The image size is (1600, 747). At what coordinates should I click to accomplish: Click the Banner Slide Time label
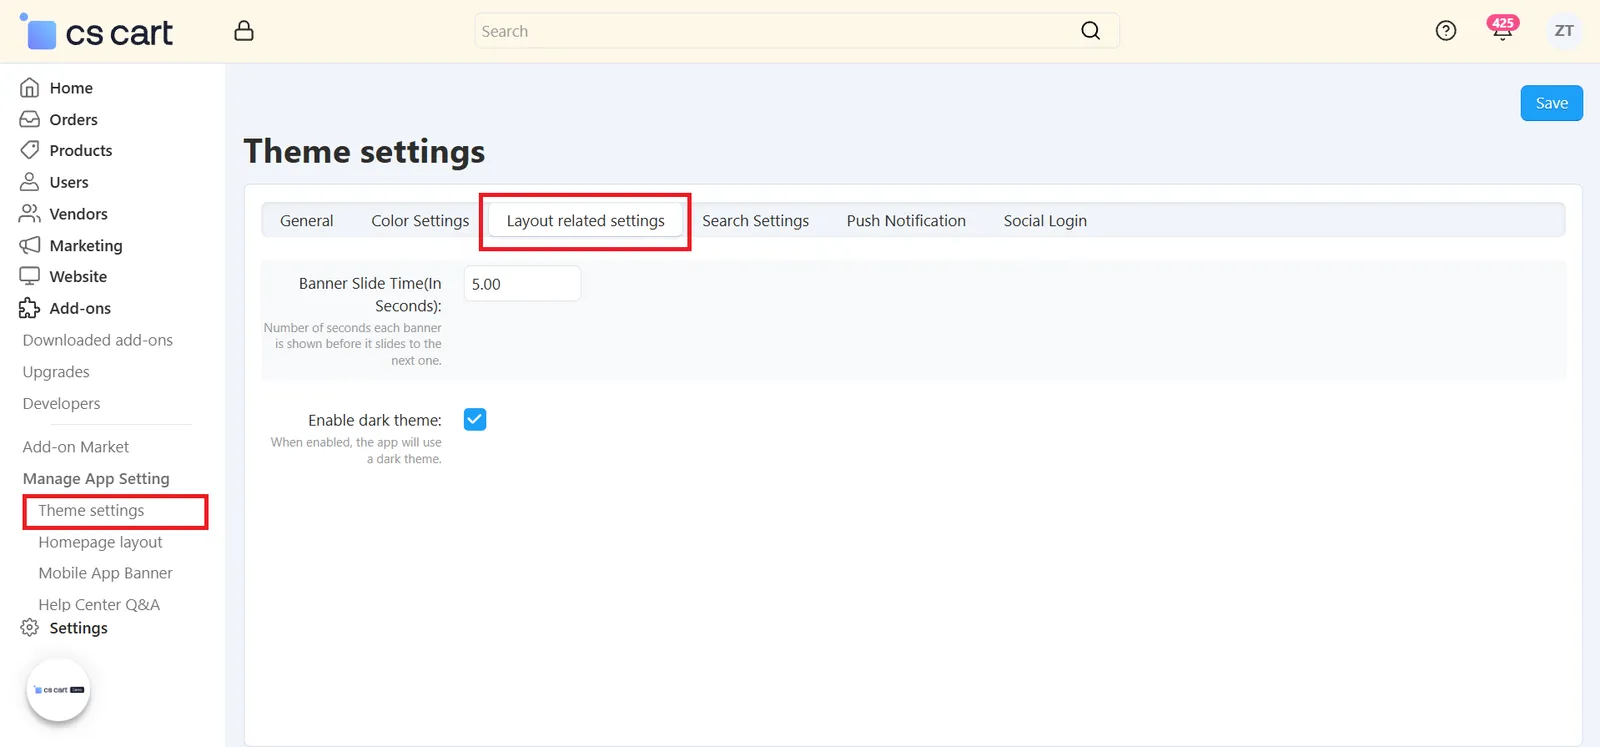[370, 295]
